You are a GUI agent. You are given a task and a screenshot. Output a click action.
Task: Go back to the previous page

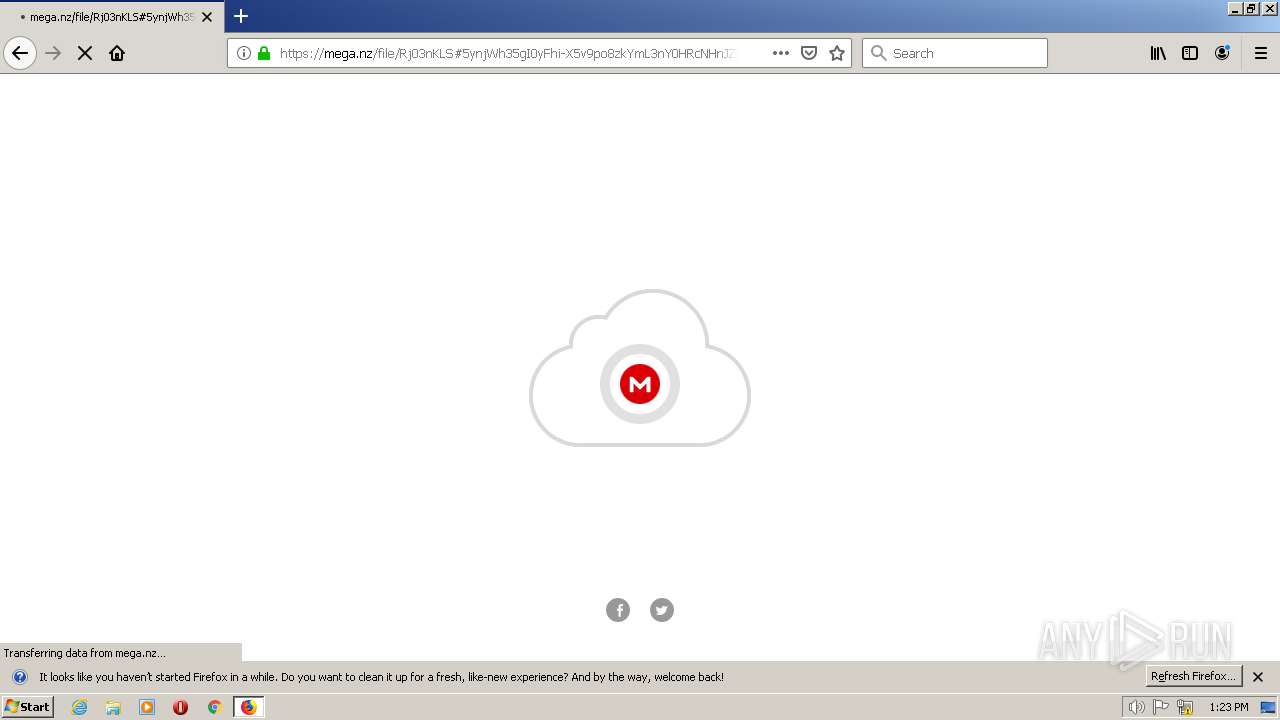pyautogui.click(x=20, y=53)
